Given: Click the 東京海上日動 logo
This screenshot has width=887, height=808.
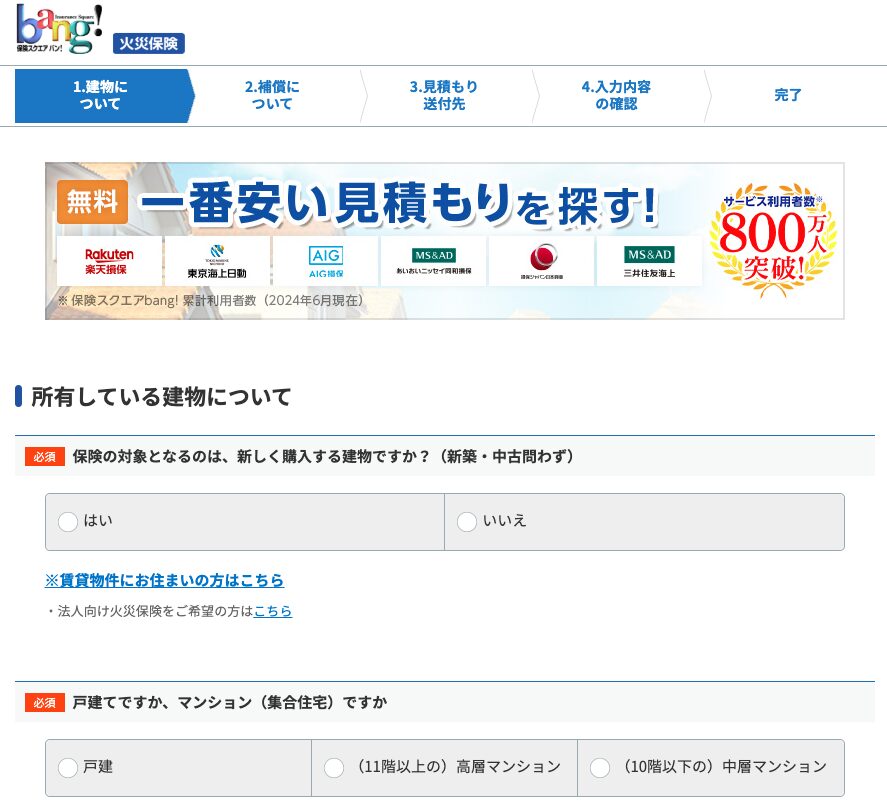Looking at the screenshot, I should 217,262.
